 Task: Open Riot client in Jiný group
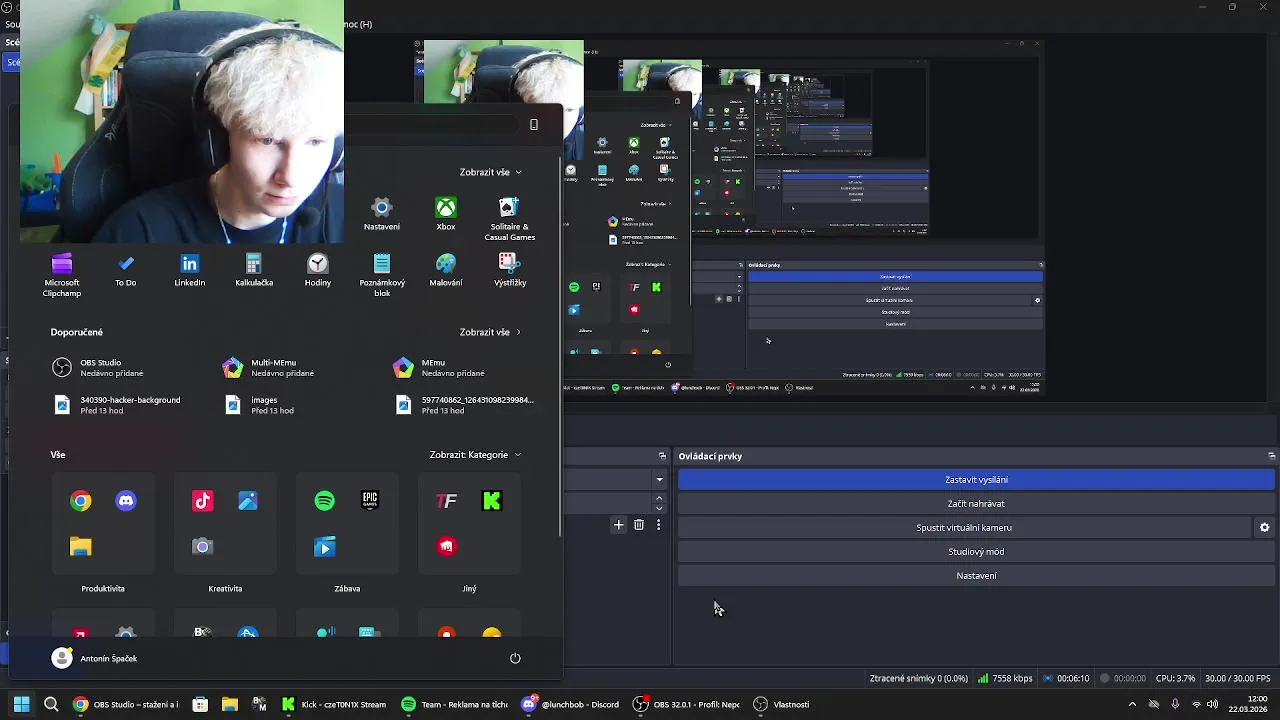click(x=447, y=546)
